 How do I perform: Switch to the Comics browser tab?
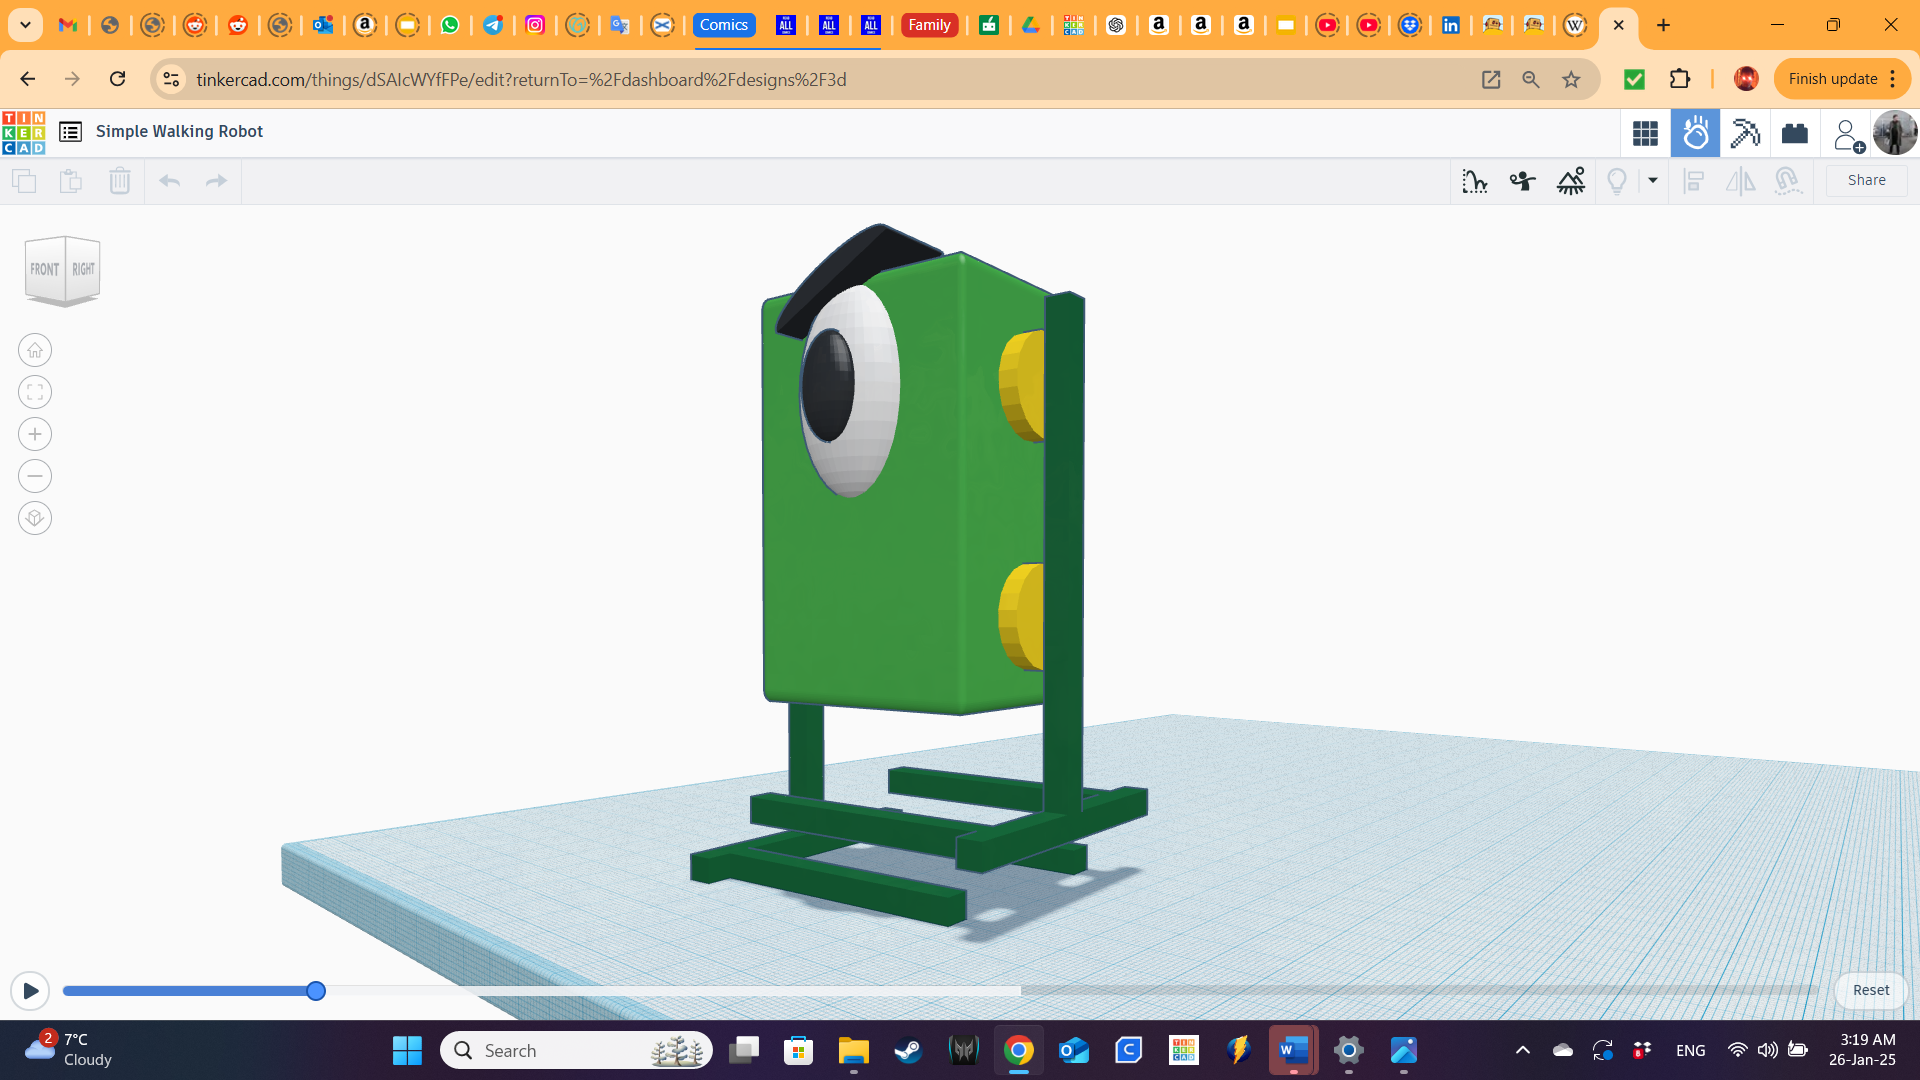724,25
